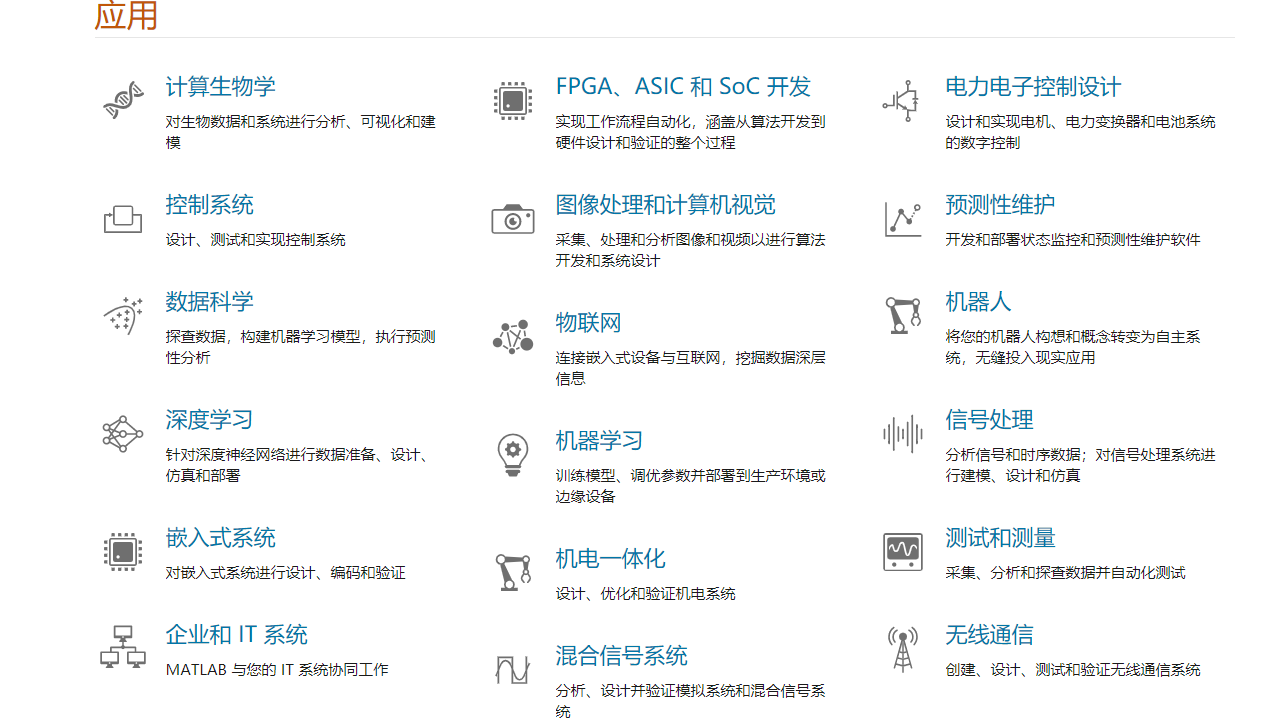Click the oscilloscope icon beside 测试和测量
1280x720 pixels.
(x=903, y=552)
